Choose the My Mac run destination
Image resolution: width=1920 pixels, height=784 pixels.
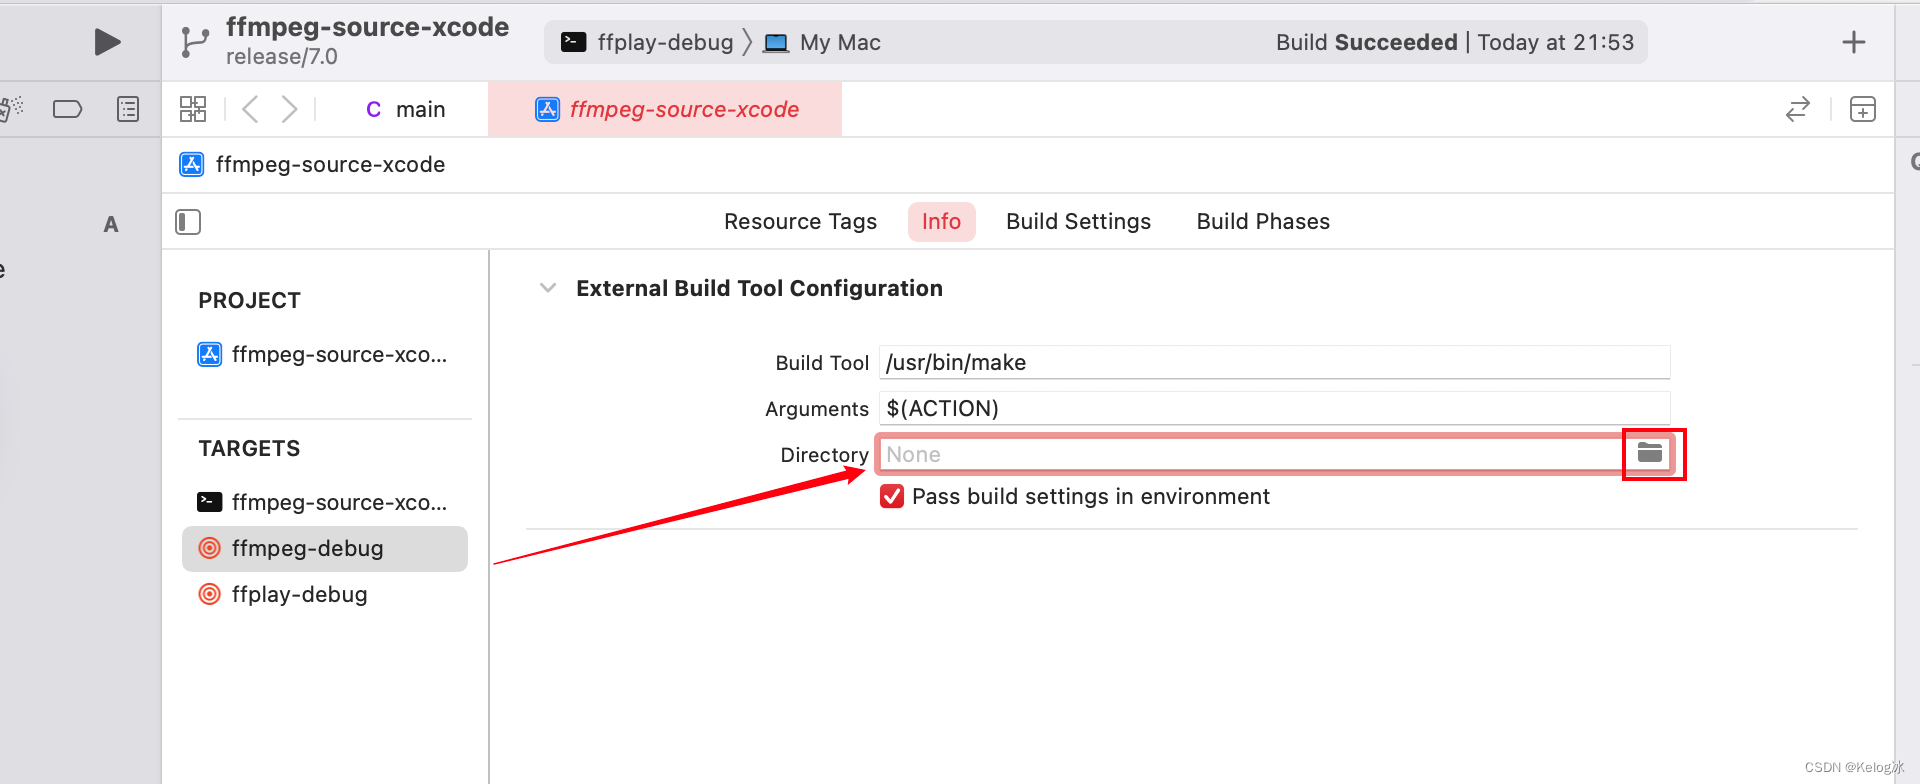pos(822,42)
